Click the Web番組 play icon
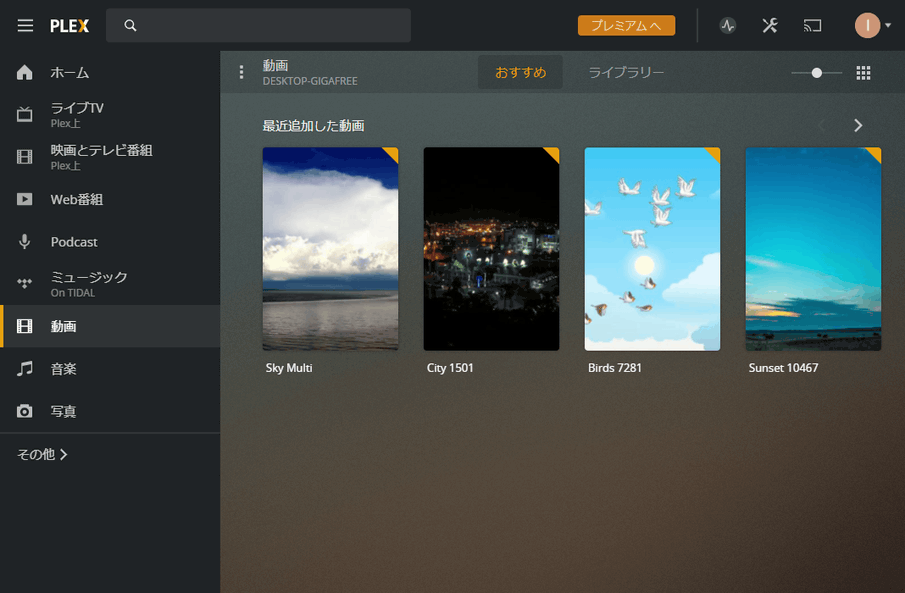The height and width of the screenshot is (593, 905). tap(24, 199)
